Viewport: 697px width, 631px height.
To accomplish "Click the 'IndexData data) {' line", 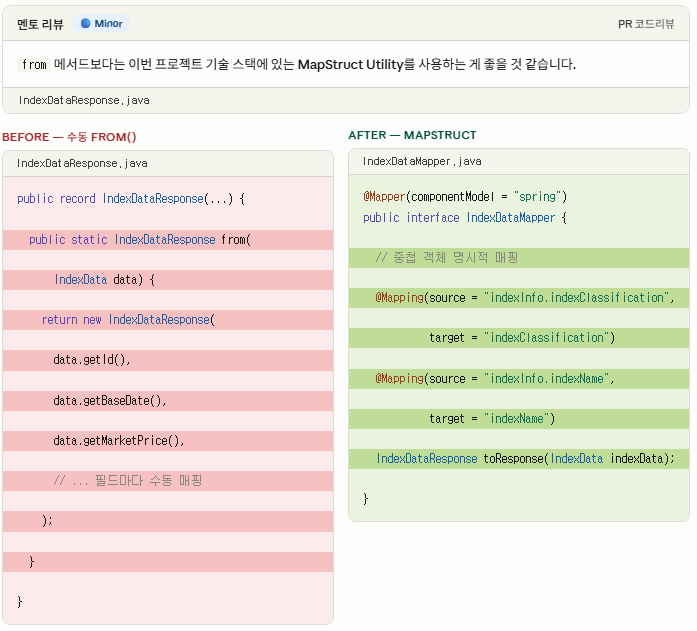I will click(168, 280).
